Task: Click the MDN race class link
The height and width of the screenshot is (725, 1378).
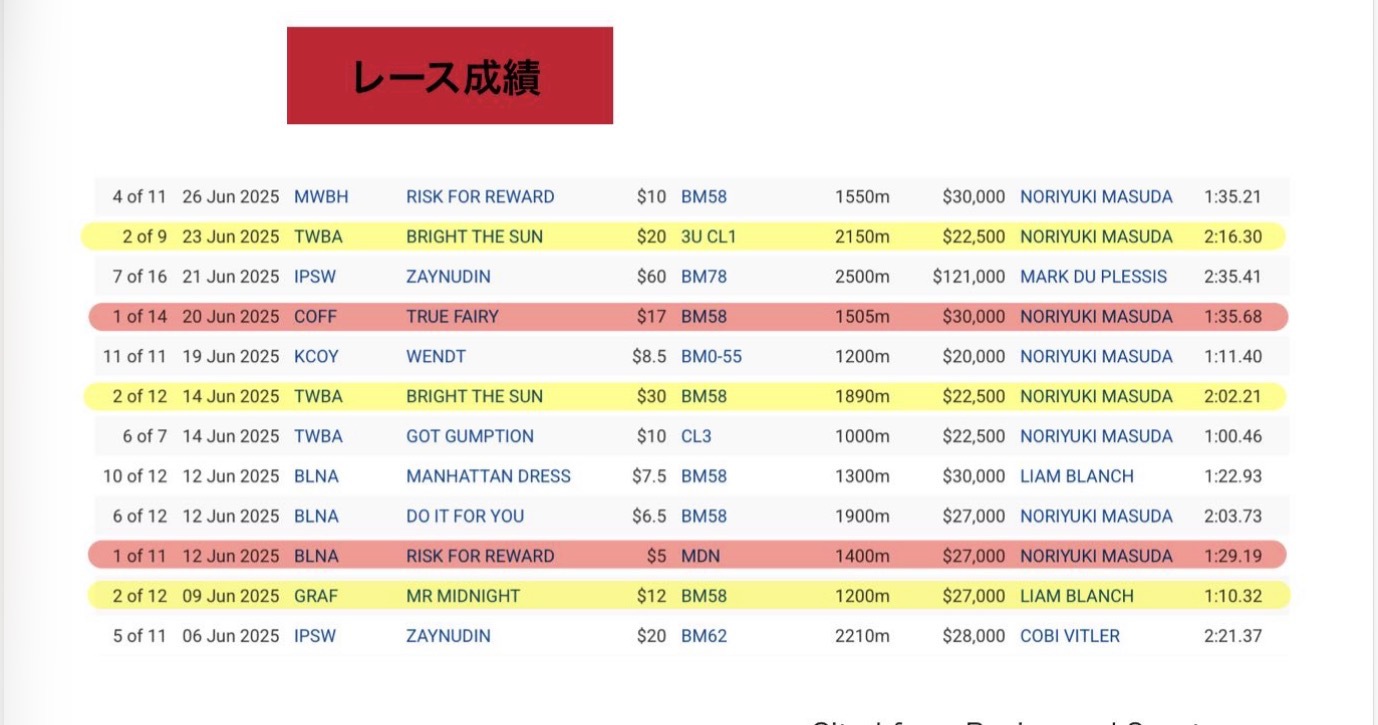Action: coord(700,557)
